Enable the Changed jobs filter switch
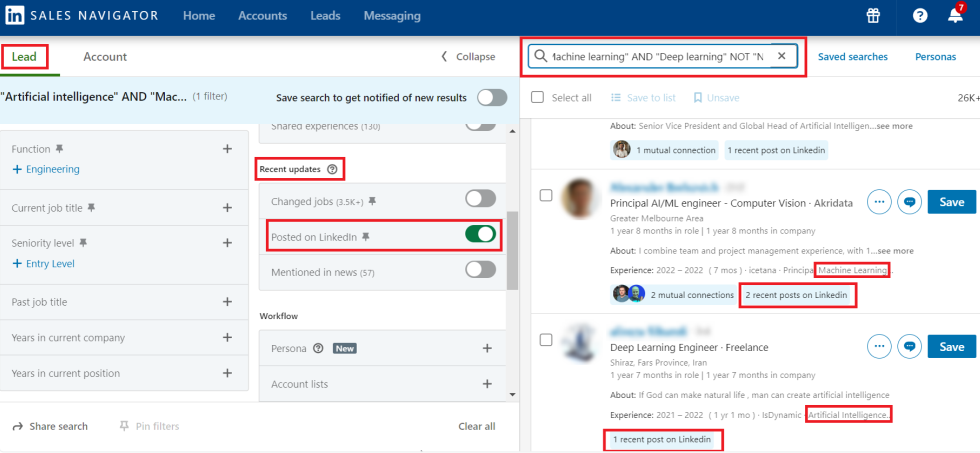This screenshot has height=453, width=980. [x=481, y=199]
